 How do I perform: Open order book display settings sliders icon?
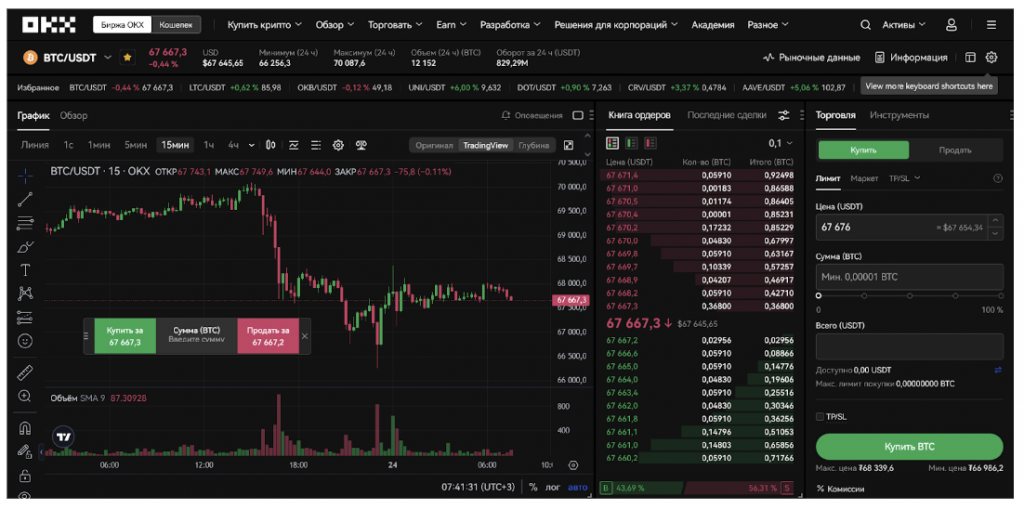tap(784, 116)
